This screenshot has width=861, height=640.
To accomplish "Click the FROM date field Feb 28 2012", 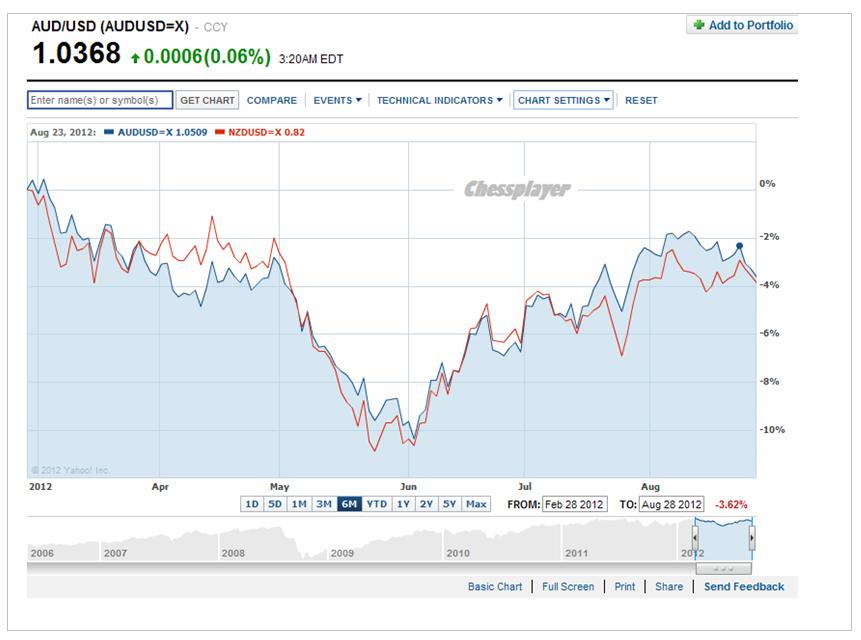I will coord(574,504).
